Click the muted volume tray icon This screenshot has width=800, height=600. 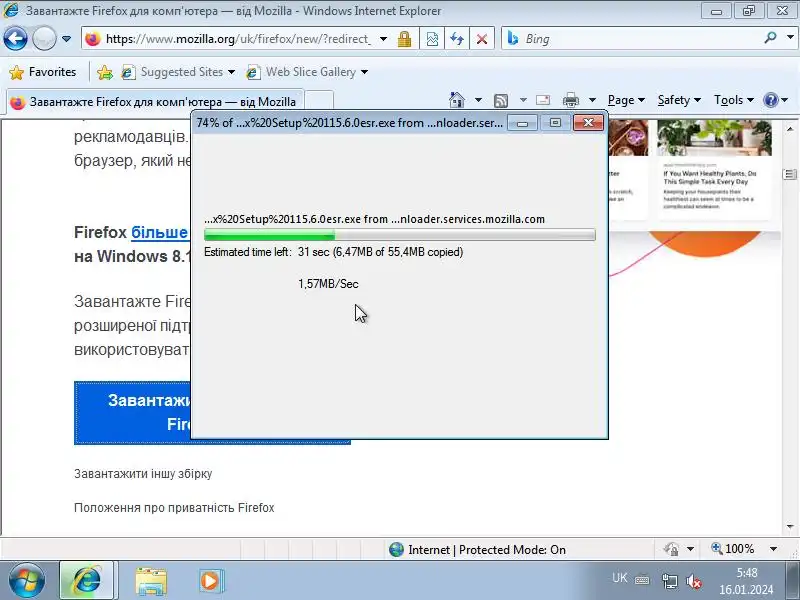click(x=694, y=581)
